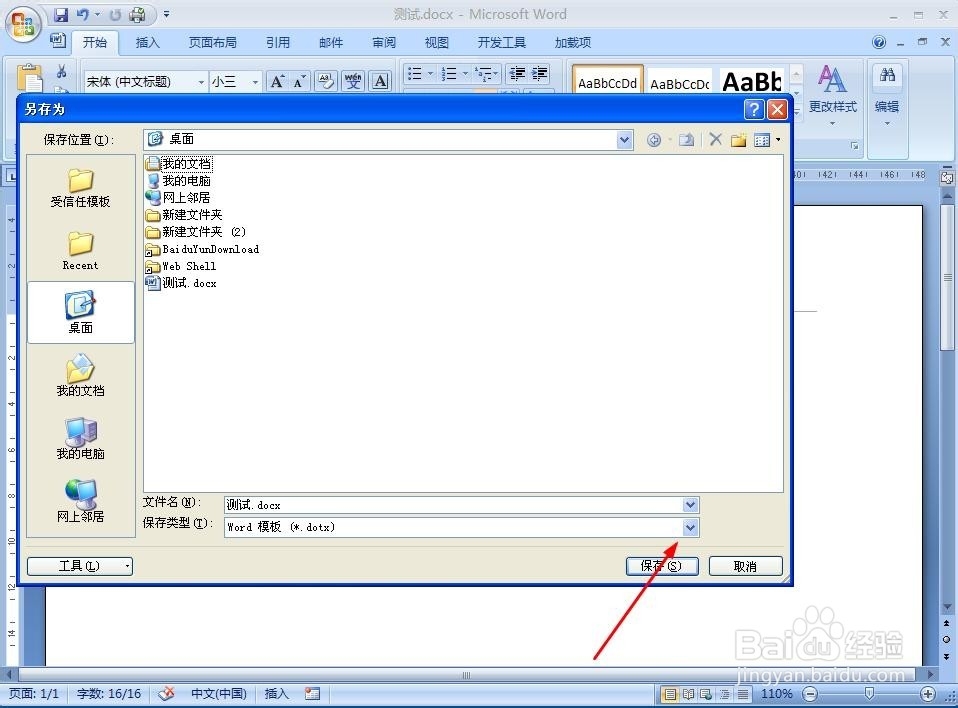Switch to the 引用 ribbon tab
The height and width of the screenshot is (708, 958).
(x=277, y=42)
